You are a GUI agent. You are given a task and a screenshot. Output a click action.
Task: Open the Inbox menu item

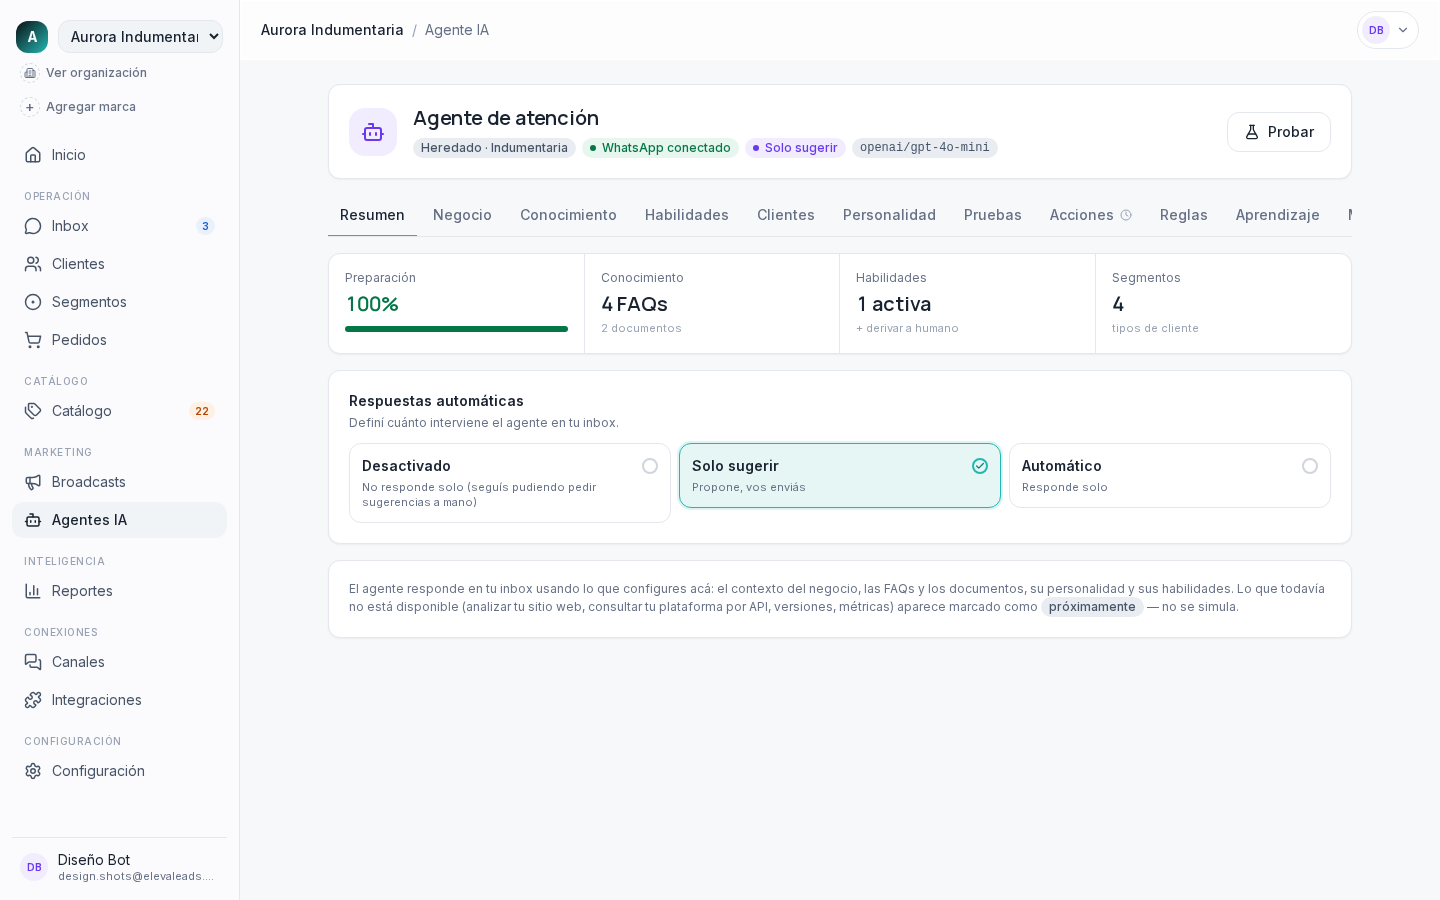click(x=119, y=226)
